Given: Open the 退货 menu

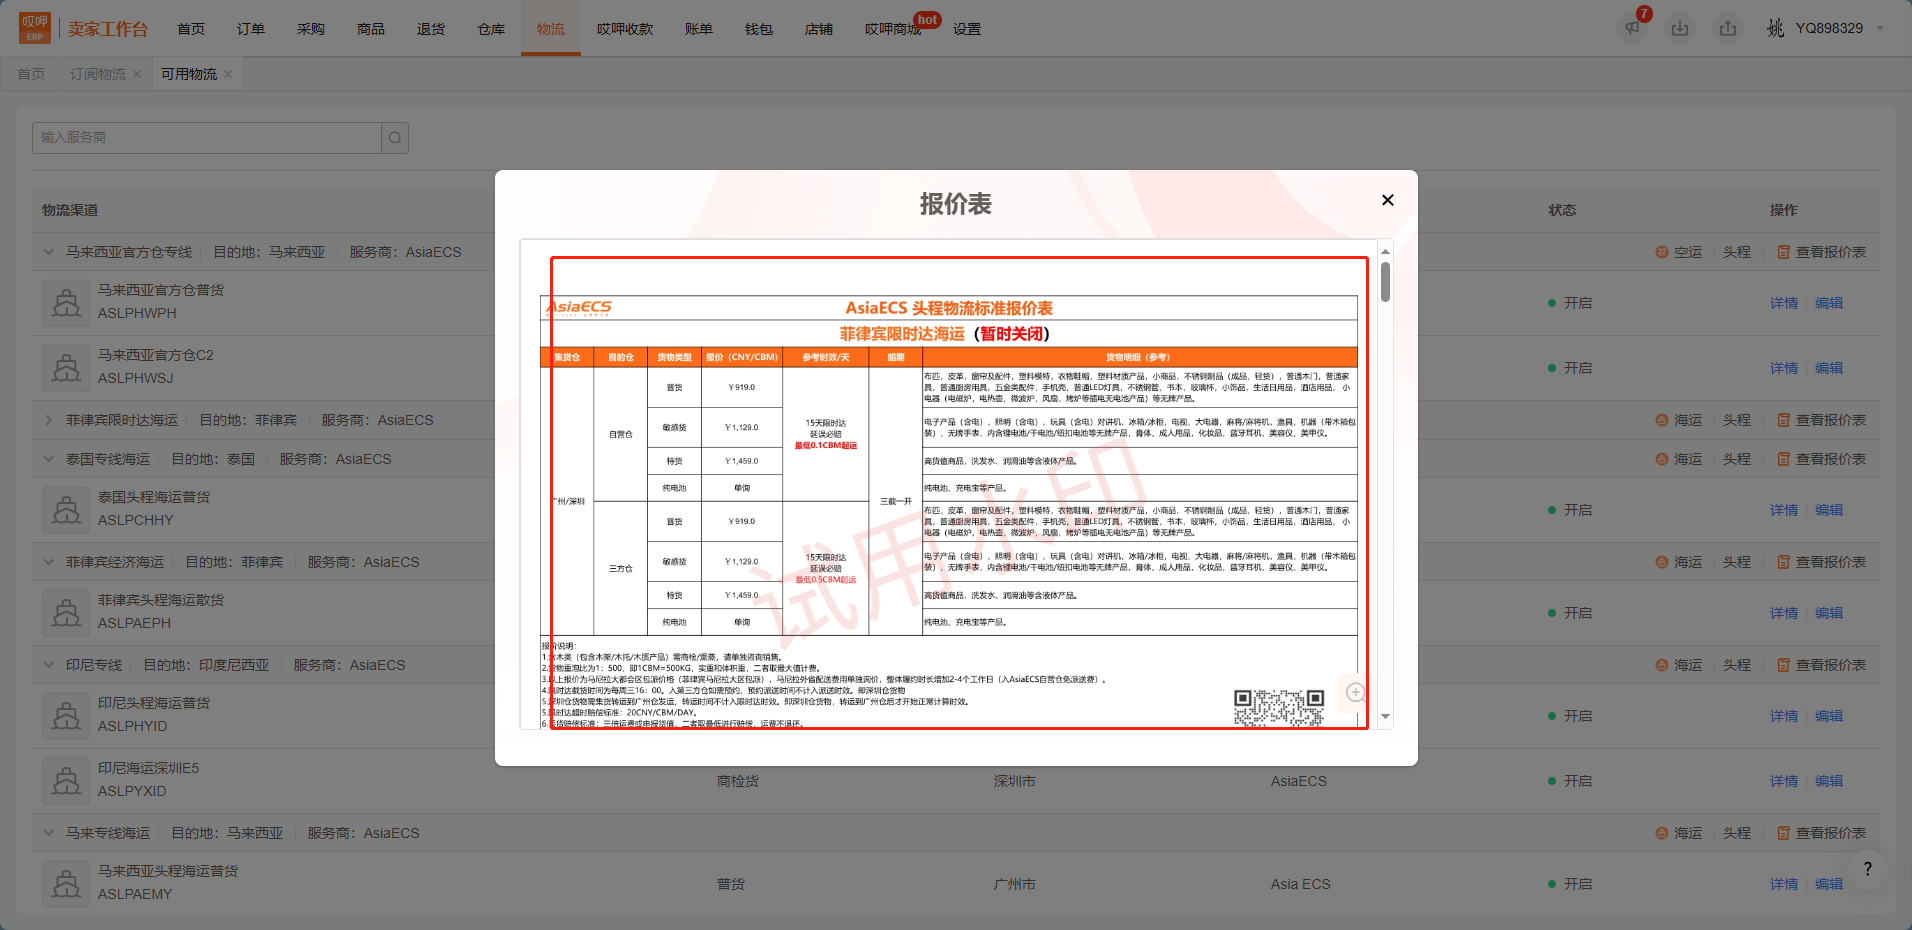Looking at the screenshot, I should 431,29.
